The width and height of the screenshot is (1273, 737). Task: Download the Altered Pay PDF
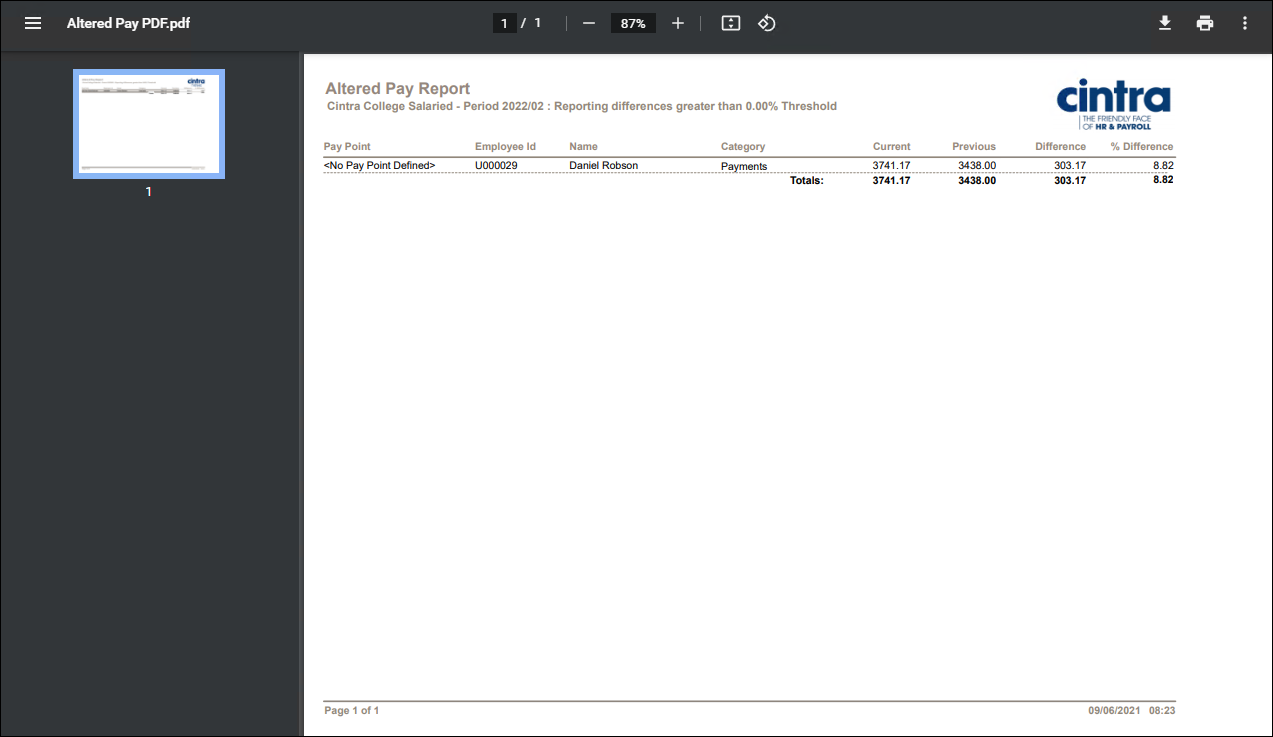[1165, 23]
